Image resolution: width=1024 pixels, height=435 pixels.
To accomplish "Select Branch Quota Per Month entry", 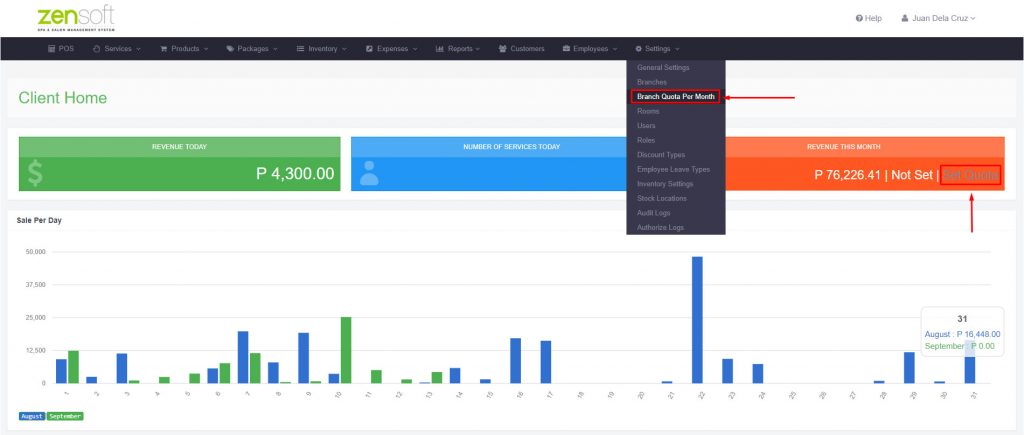I will (x=676, y=97).
